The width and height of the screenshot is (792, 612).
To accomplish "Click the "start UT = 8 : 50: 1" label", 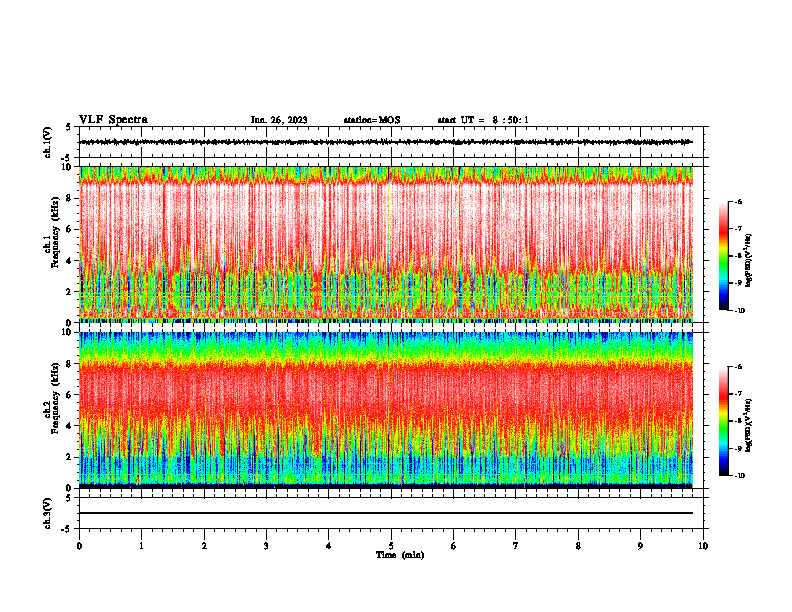I will click(x=483, y=120).
